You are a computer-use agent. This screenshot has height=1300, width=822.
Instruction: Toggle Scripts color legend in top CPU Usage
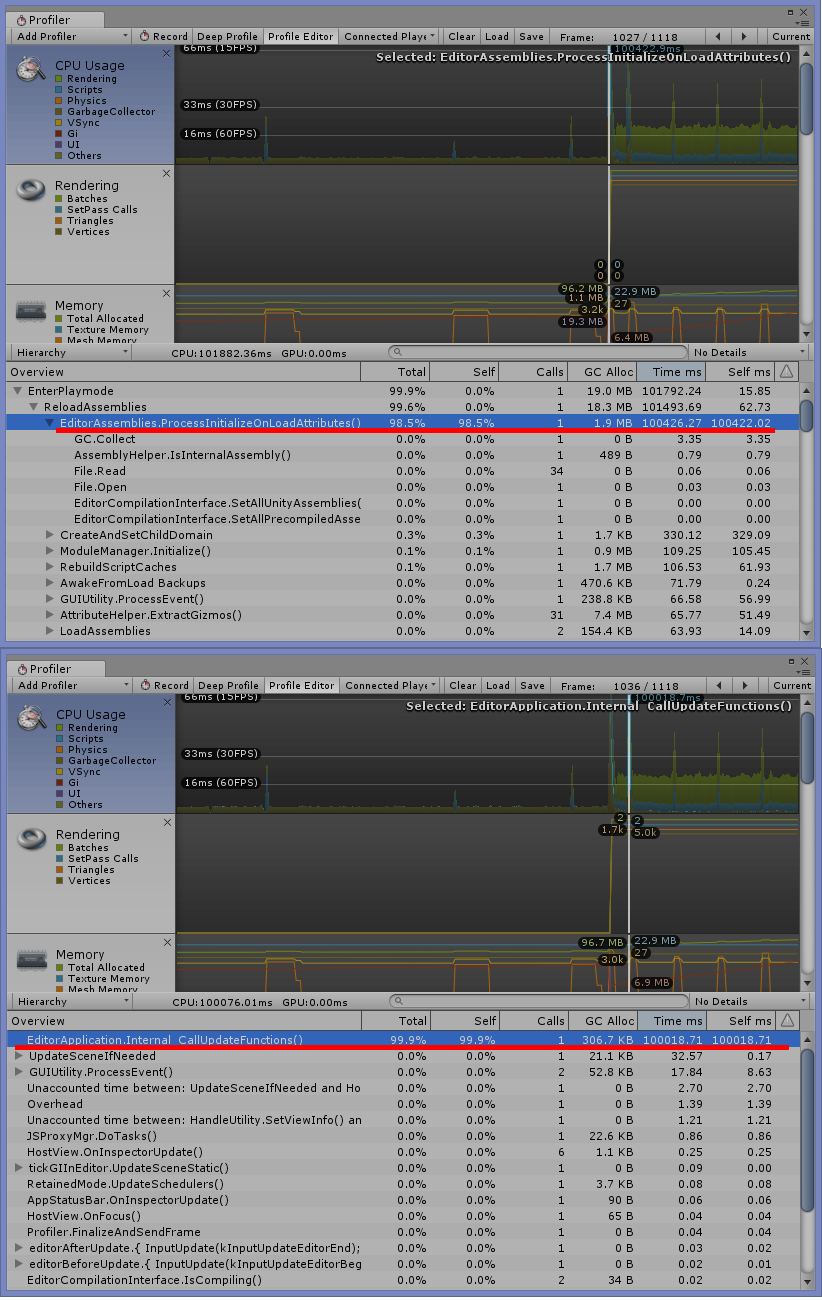pyautogui.click(x=58, y=90)
